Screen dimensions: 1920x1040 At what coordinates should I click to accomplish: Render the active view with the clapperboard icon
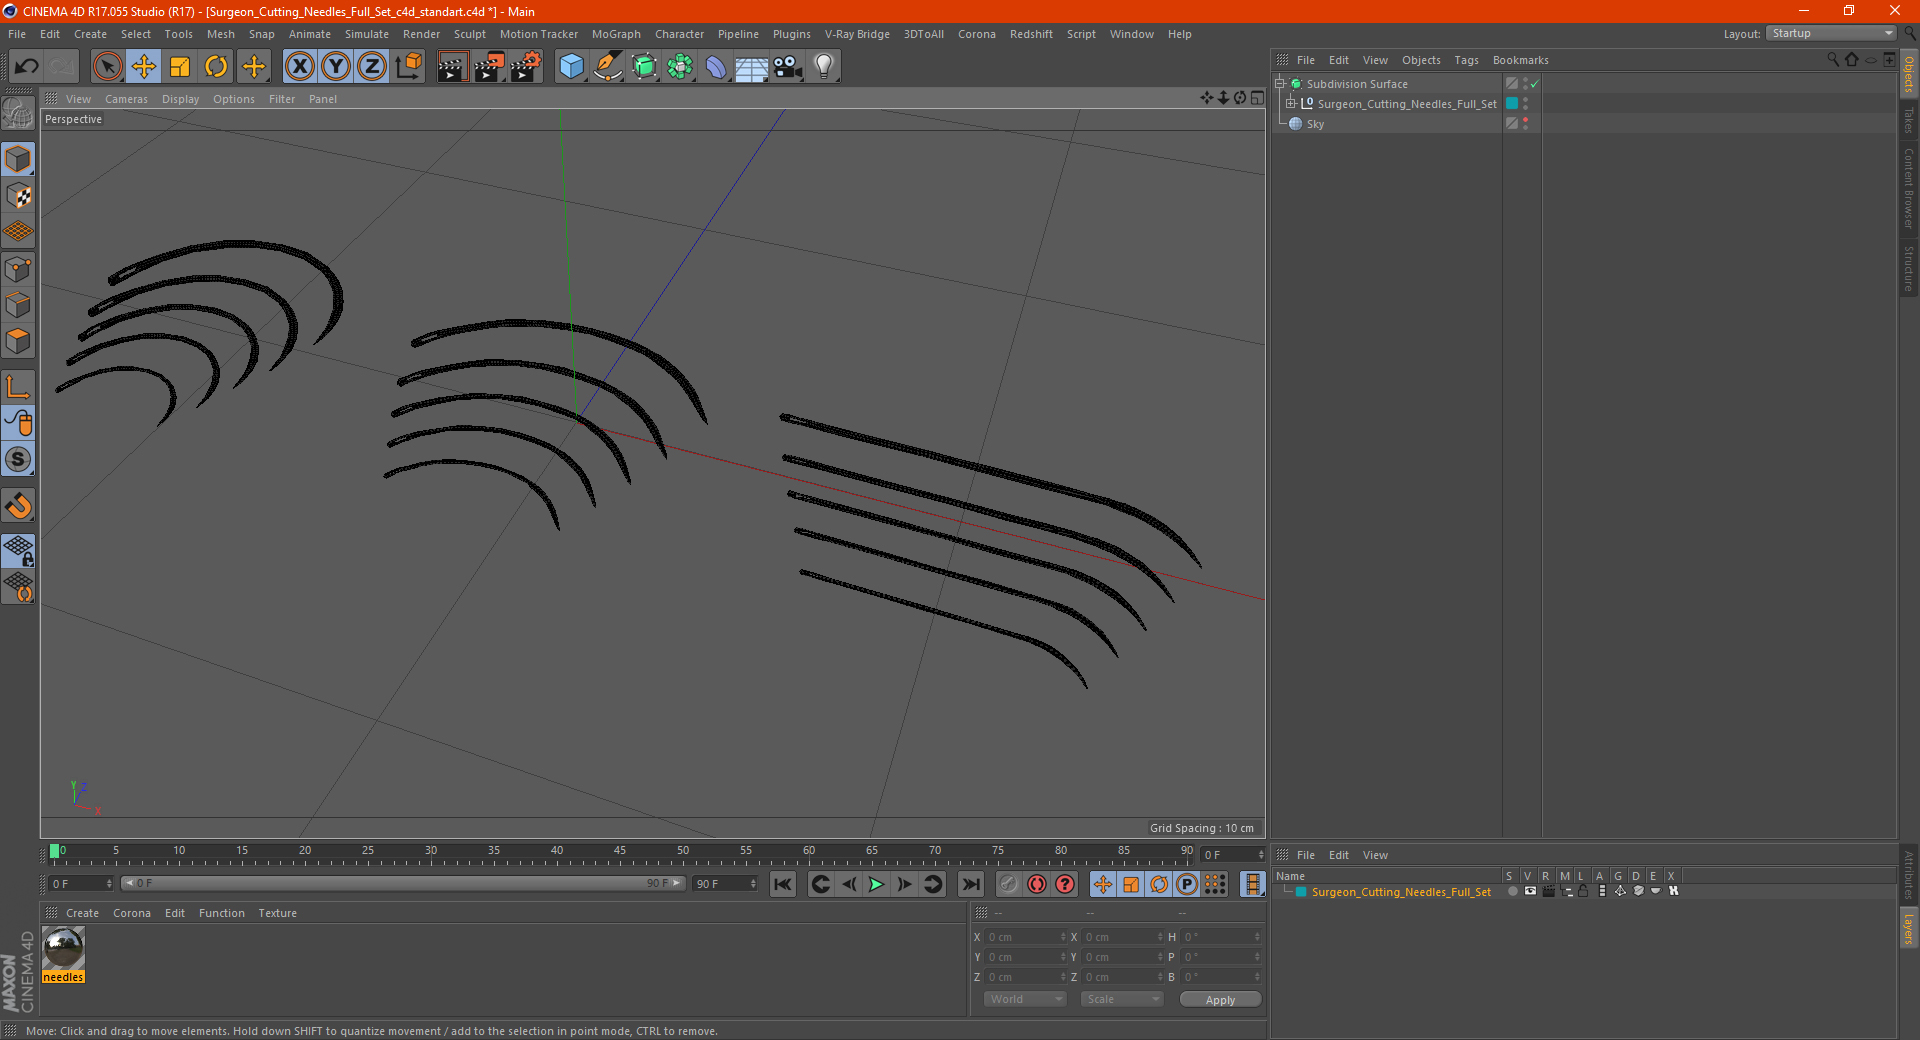pyautogui.click(x=452, y=67)
